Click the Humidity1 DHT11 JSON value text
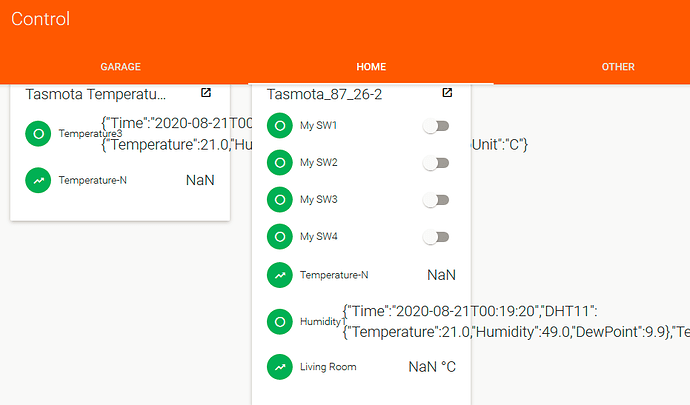This screenshot has height=405, width=690. click(516, 322)
